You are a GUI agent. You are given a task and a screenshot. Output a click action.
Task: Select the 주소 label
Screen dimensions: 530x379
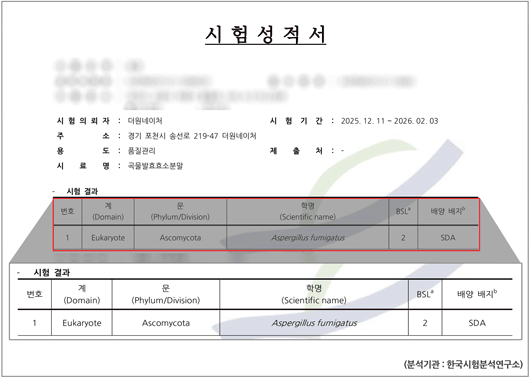pyautogui.click(x=83, y=136)
